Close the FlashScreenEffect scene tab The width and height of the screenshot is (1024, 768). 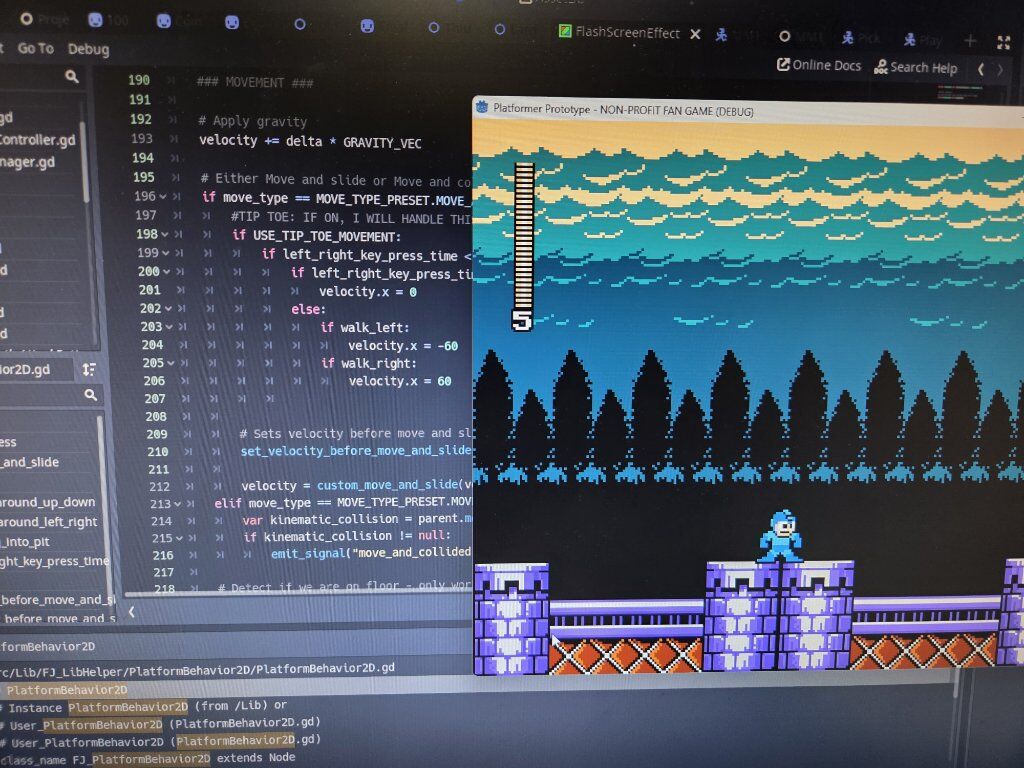[x=697, y=33]
